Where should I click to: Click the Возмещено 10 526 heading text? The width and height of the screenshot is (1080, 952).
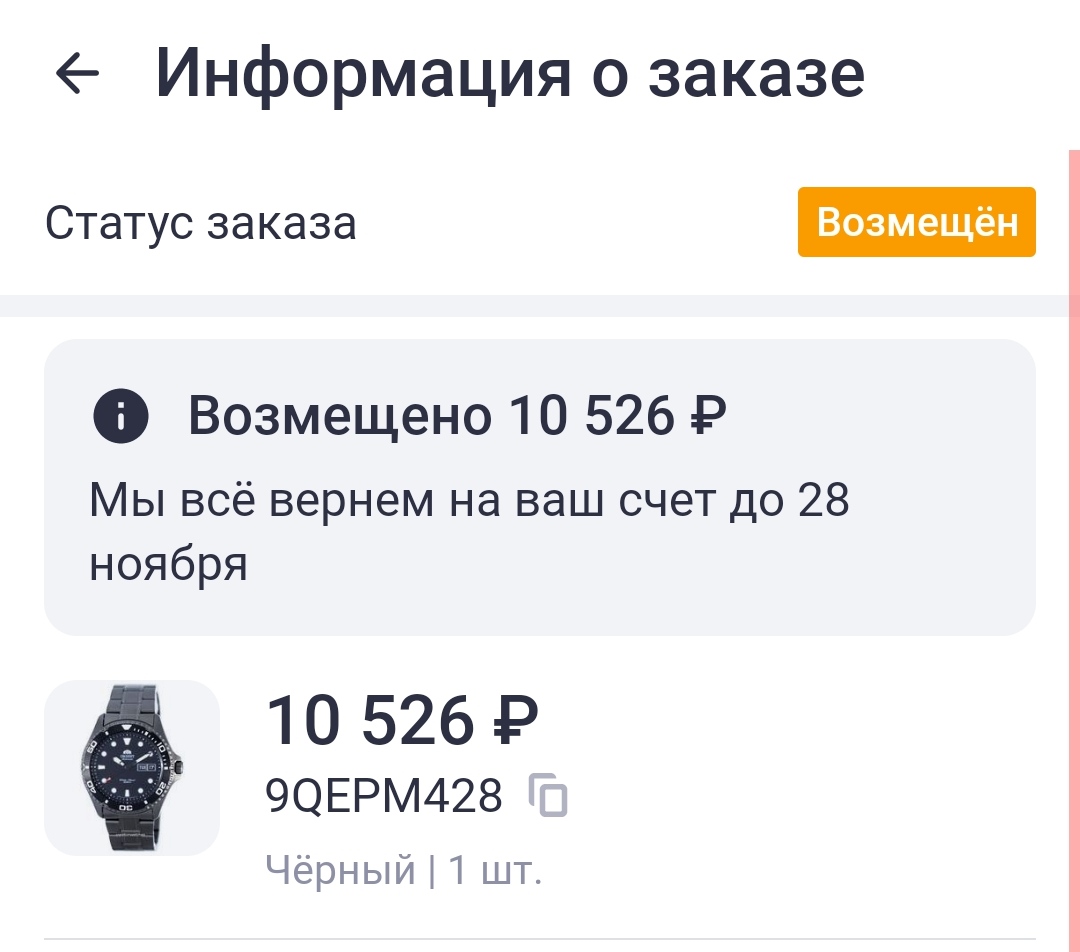(x=455, y=417)
